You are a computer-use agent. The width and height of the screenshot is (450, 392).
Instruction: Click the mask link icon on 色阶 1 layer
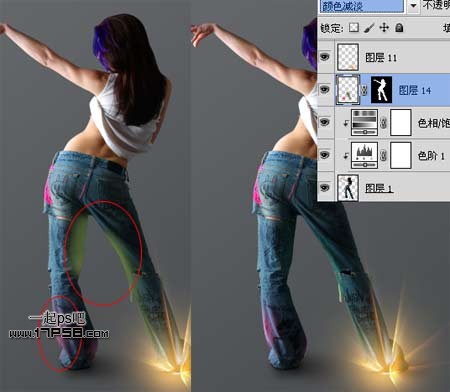click(x=384, y=156)
